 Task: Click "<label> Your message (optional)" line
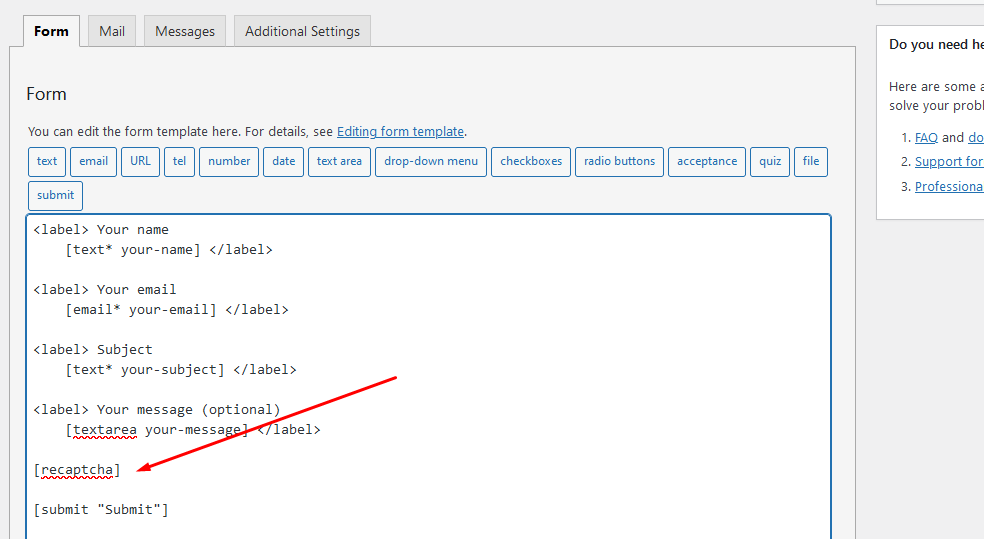coord(157,410)
